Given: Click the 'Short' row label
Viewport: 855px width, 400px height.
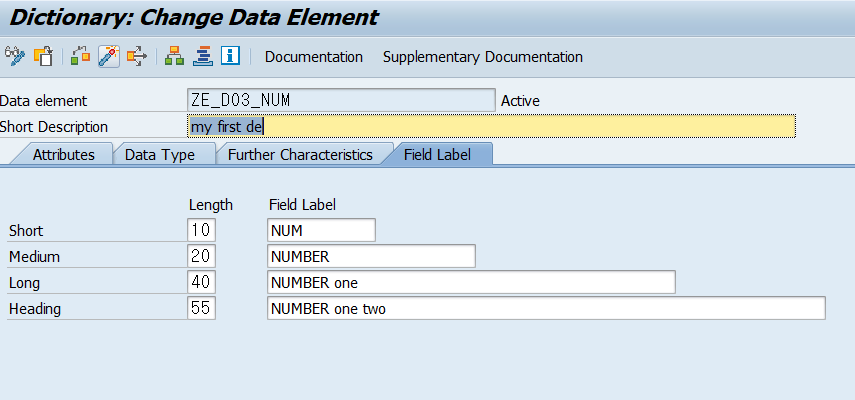Looking at the screenshot, I should click(26, 231).
